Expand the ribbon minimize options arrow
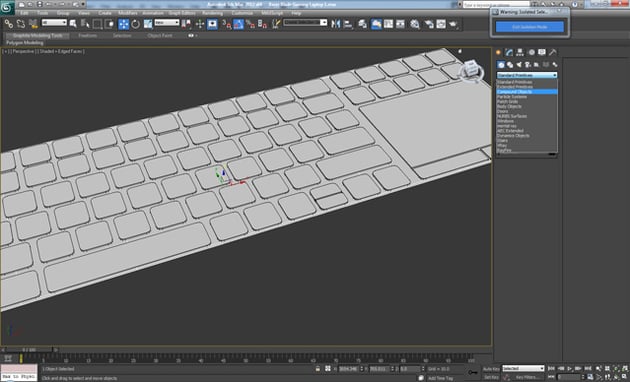The width and height of the screenshot is (630, 382). tap(196, 35)
